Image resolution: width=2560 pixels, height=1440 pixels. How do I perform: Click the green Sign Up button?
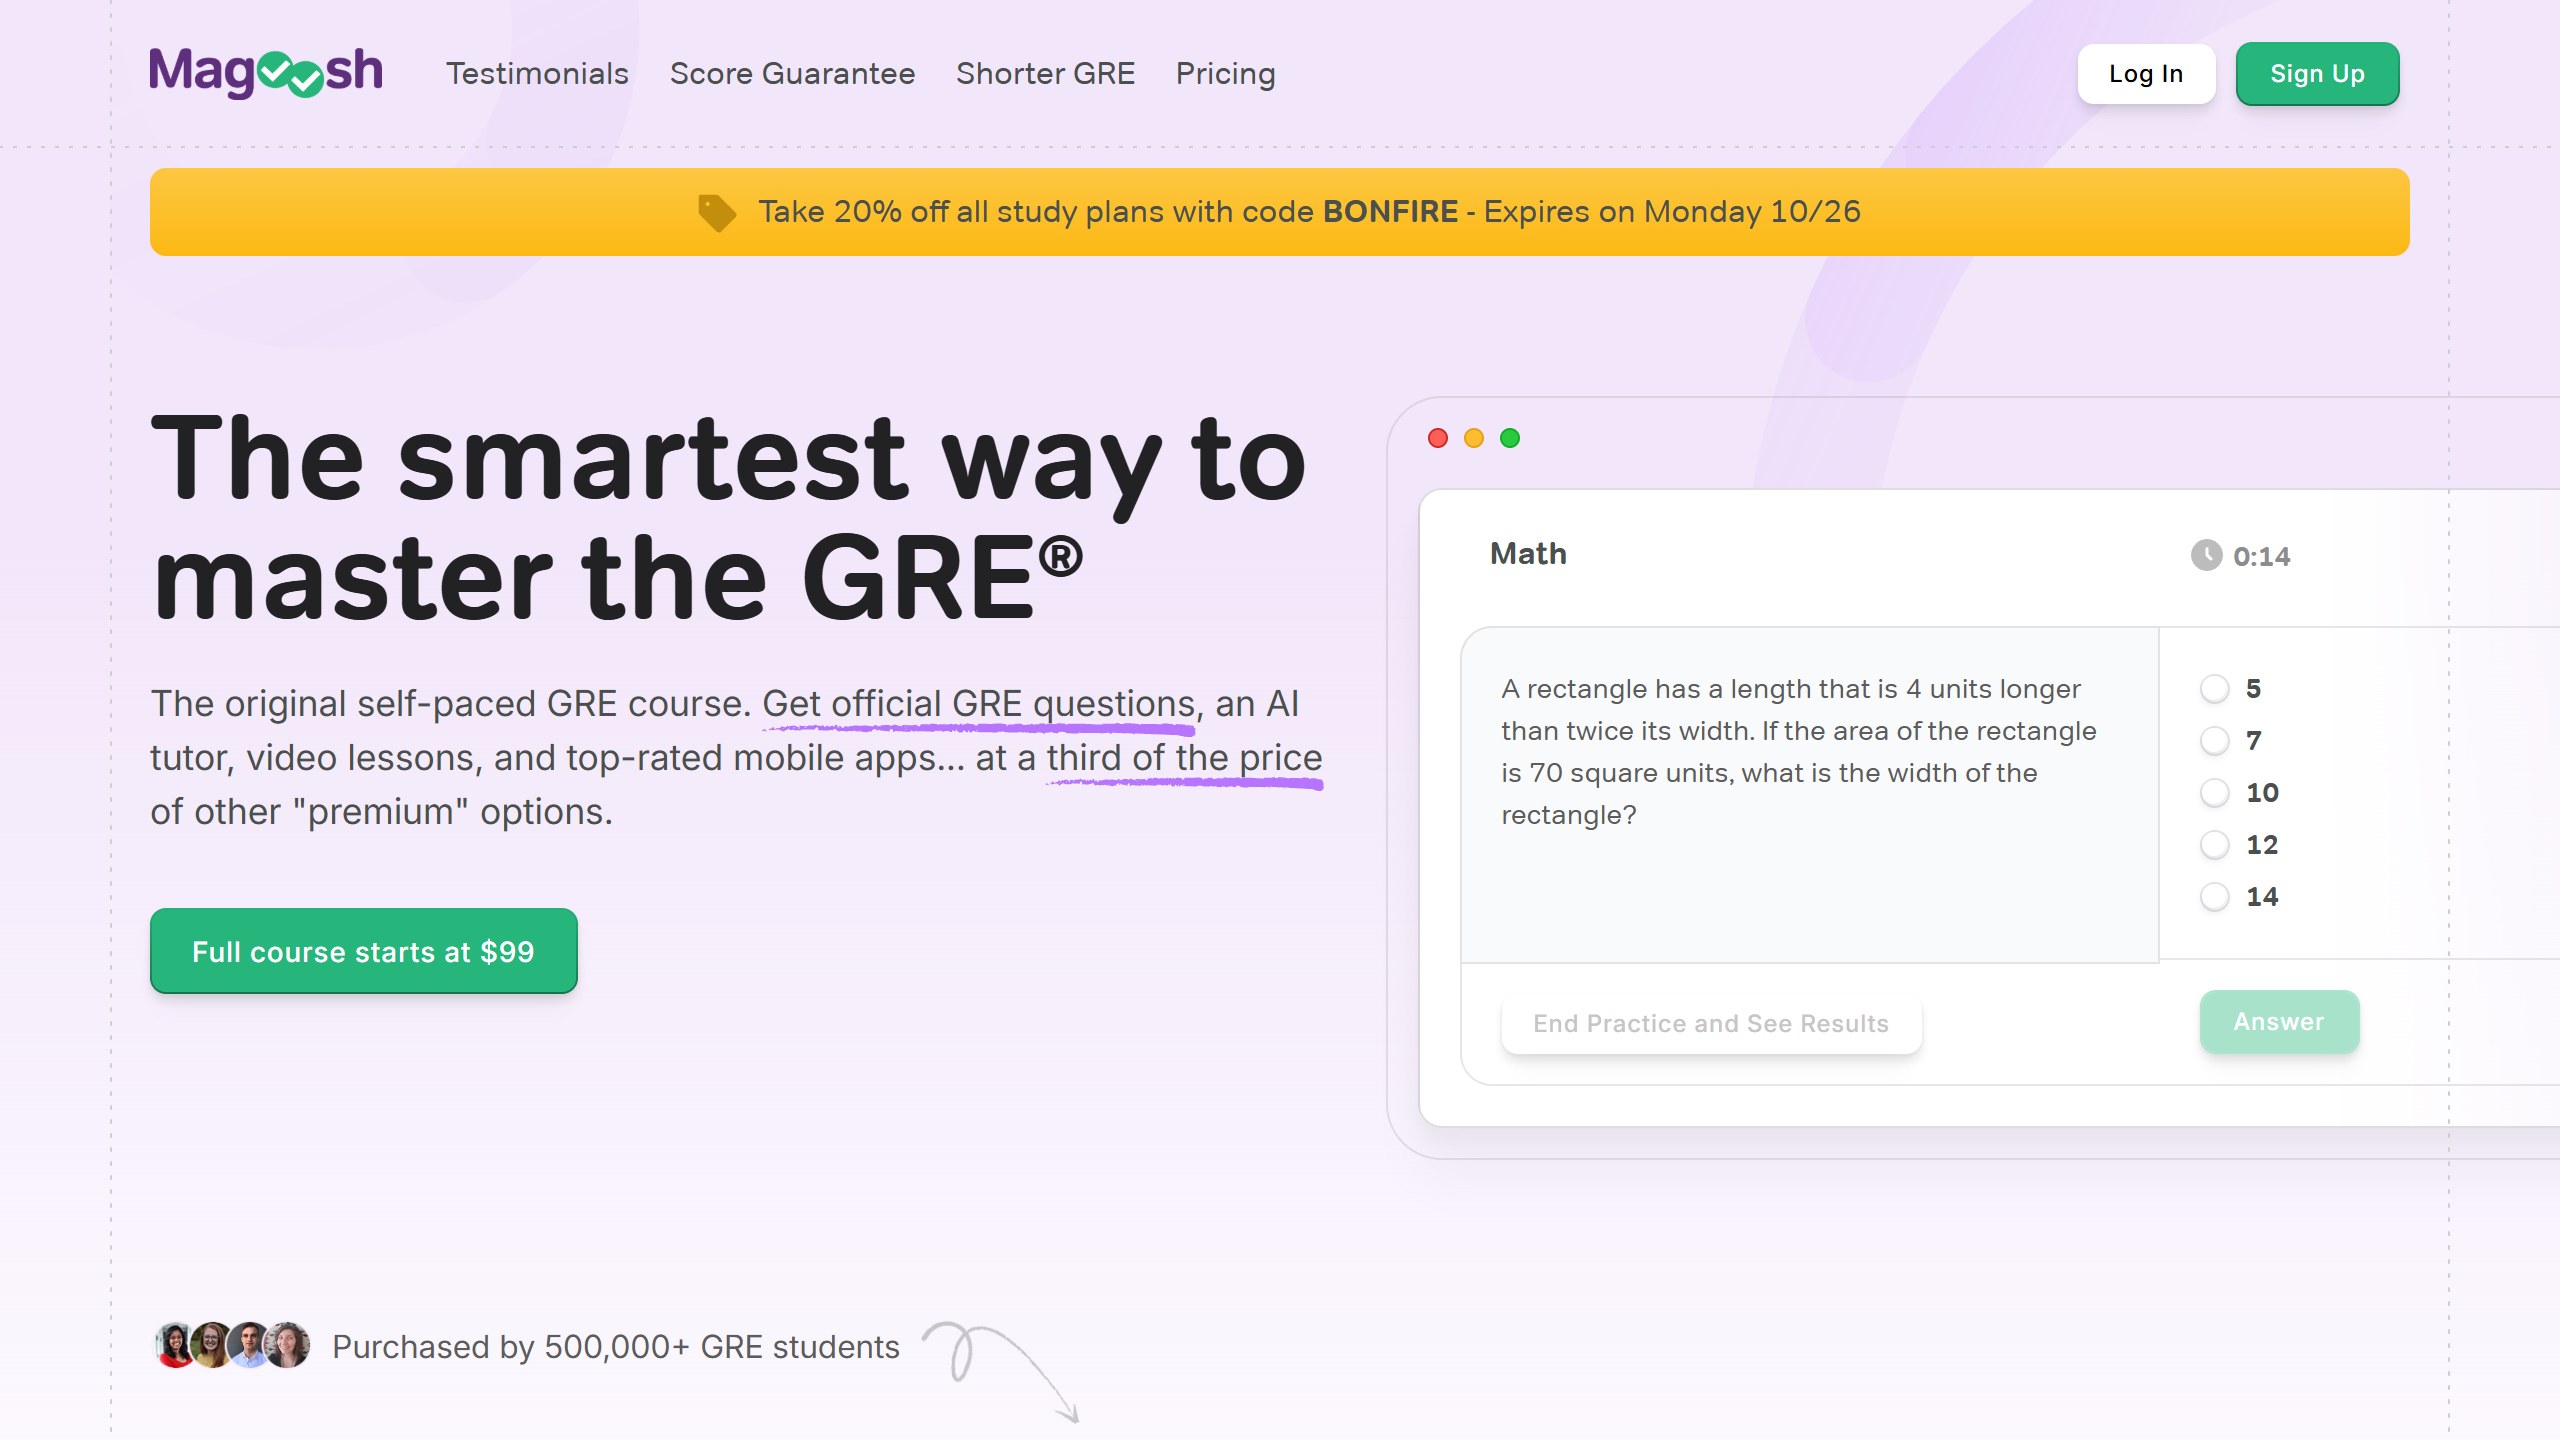2317,74
